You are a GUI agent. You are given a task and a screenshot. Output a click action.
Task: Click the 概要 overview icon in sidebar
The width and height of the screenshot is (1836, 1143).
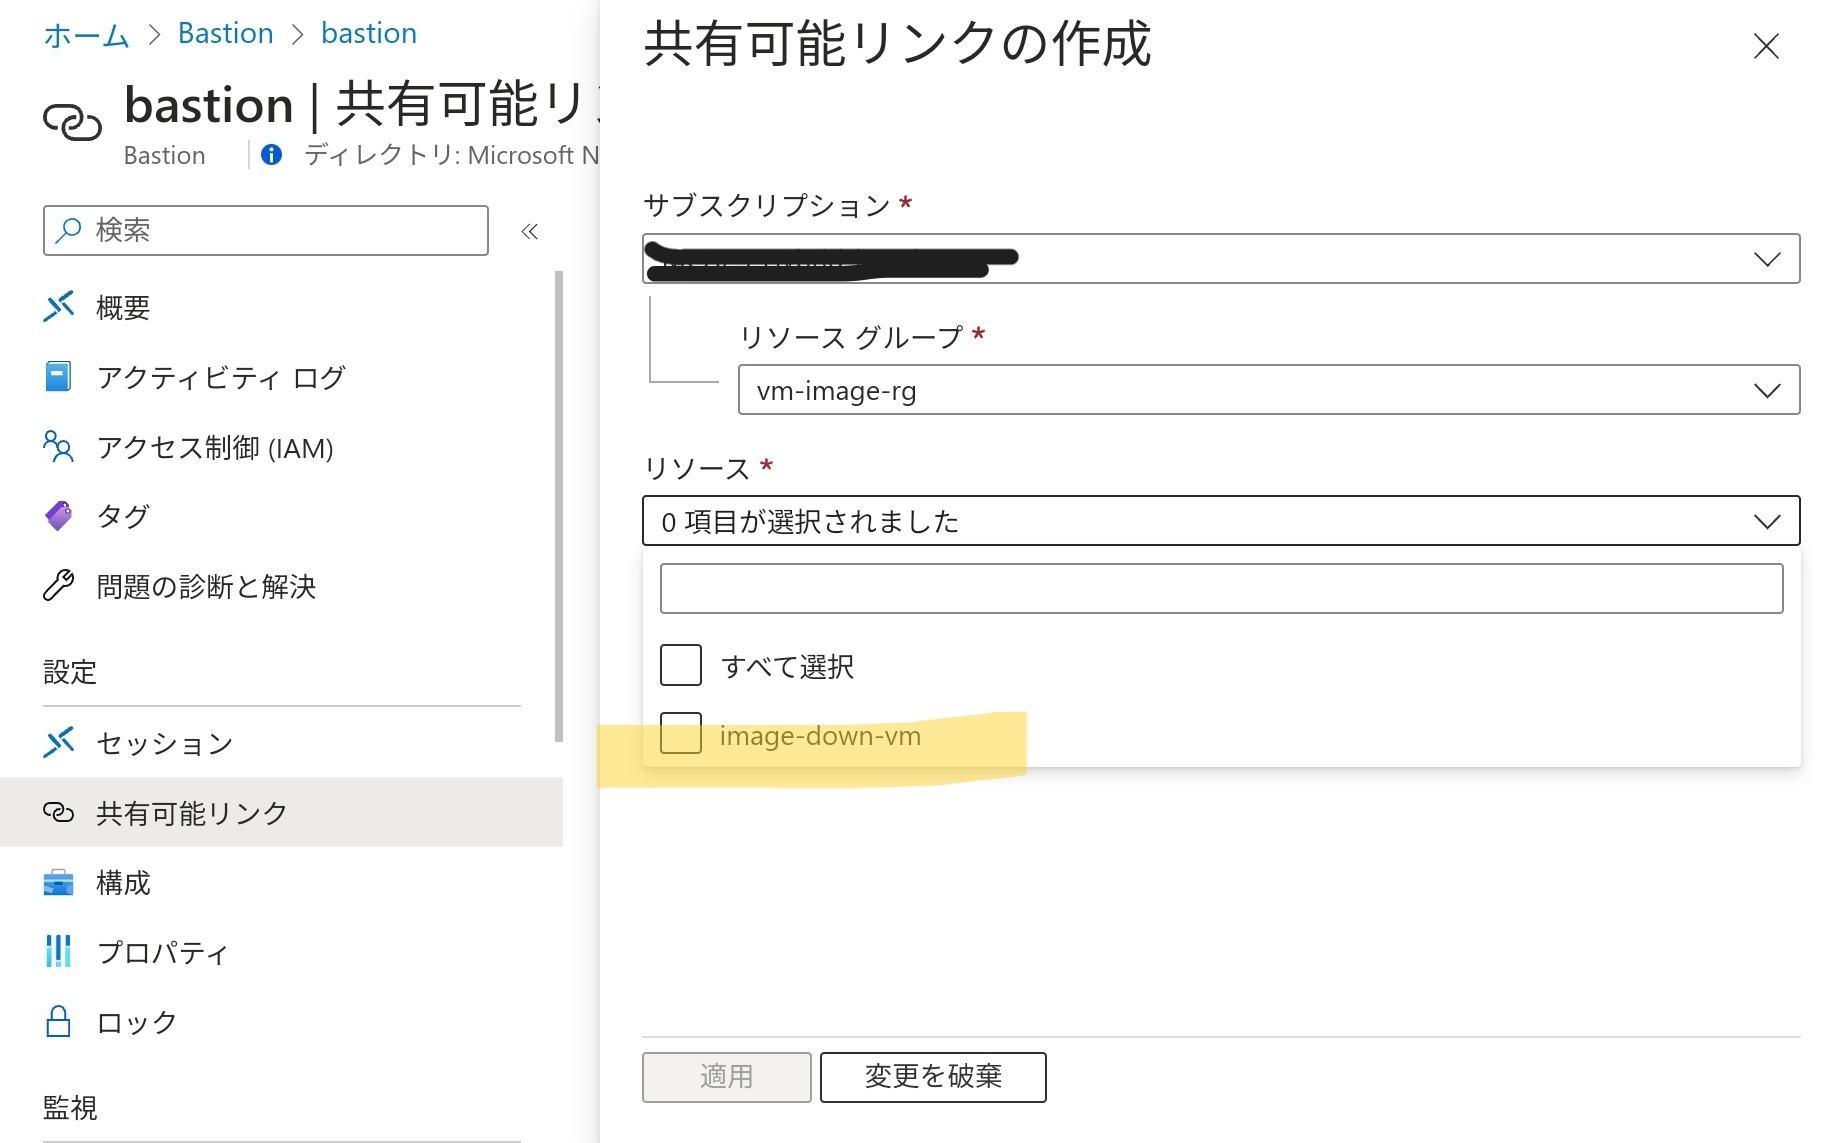tap(59, 307)
